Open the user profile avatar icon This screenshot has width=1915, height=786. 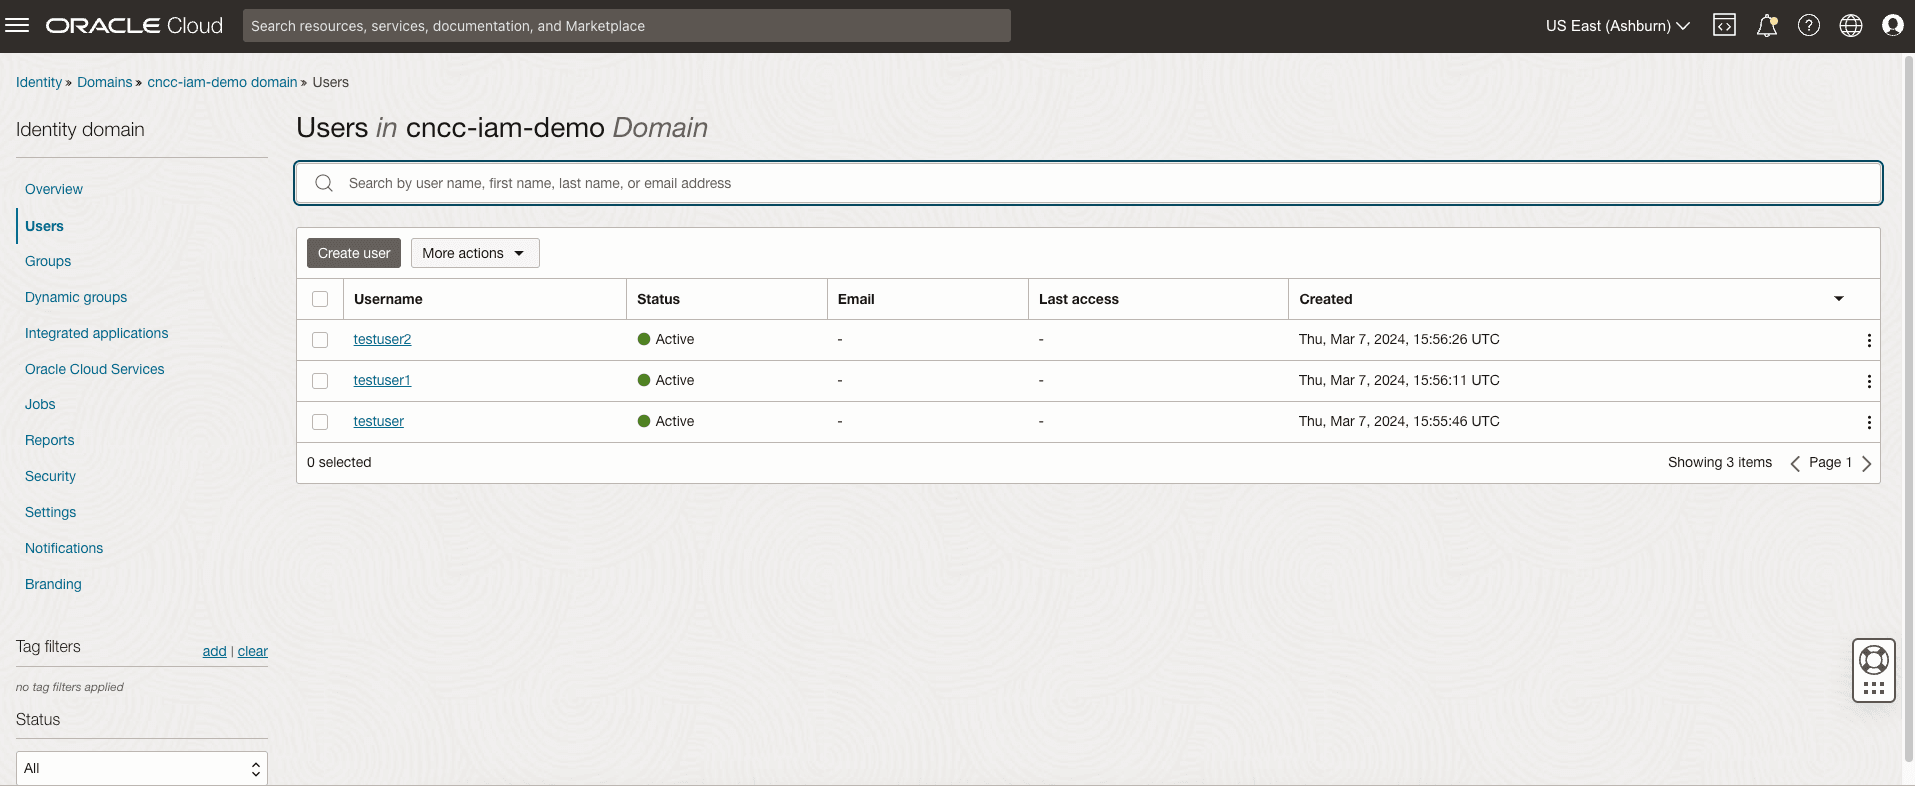1892,25
